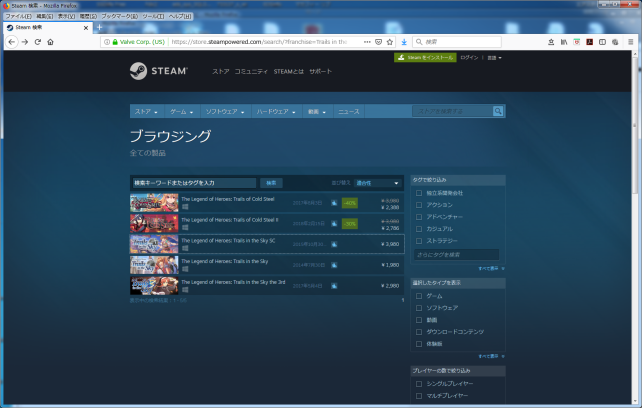Click the ログイン link
642x408 pixels.
tap(469, 58)
